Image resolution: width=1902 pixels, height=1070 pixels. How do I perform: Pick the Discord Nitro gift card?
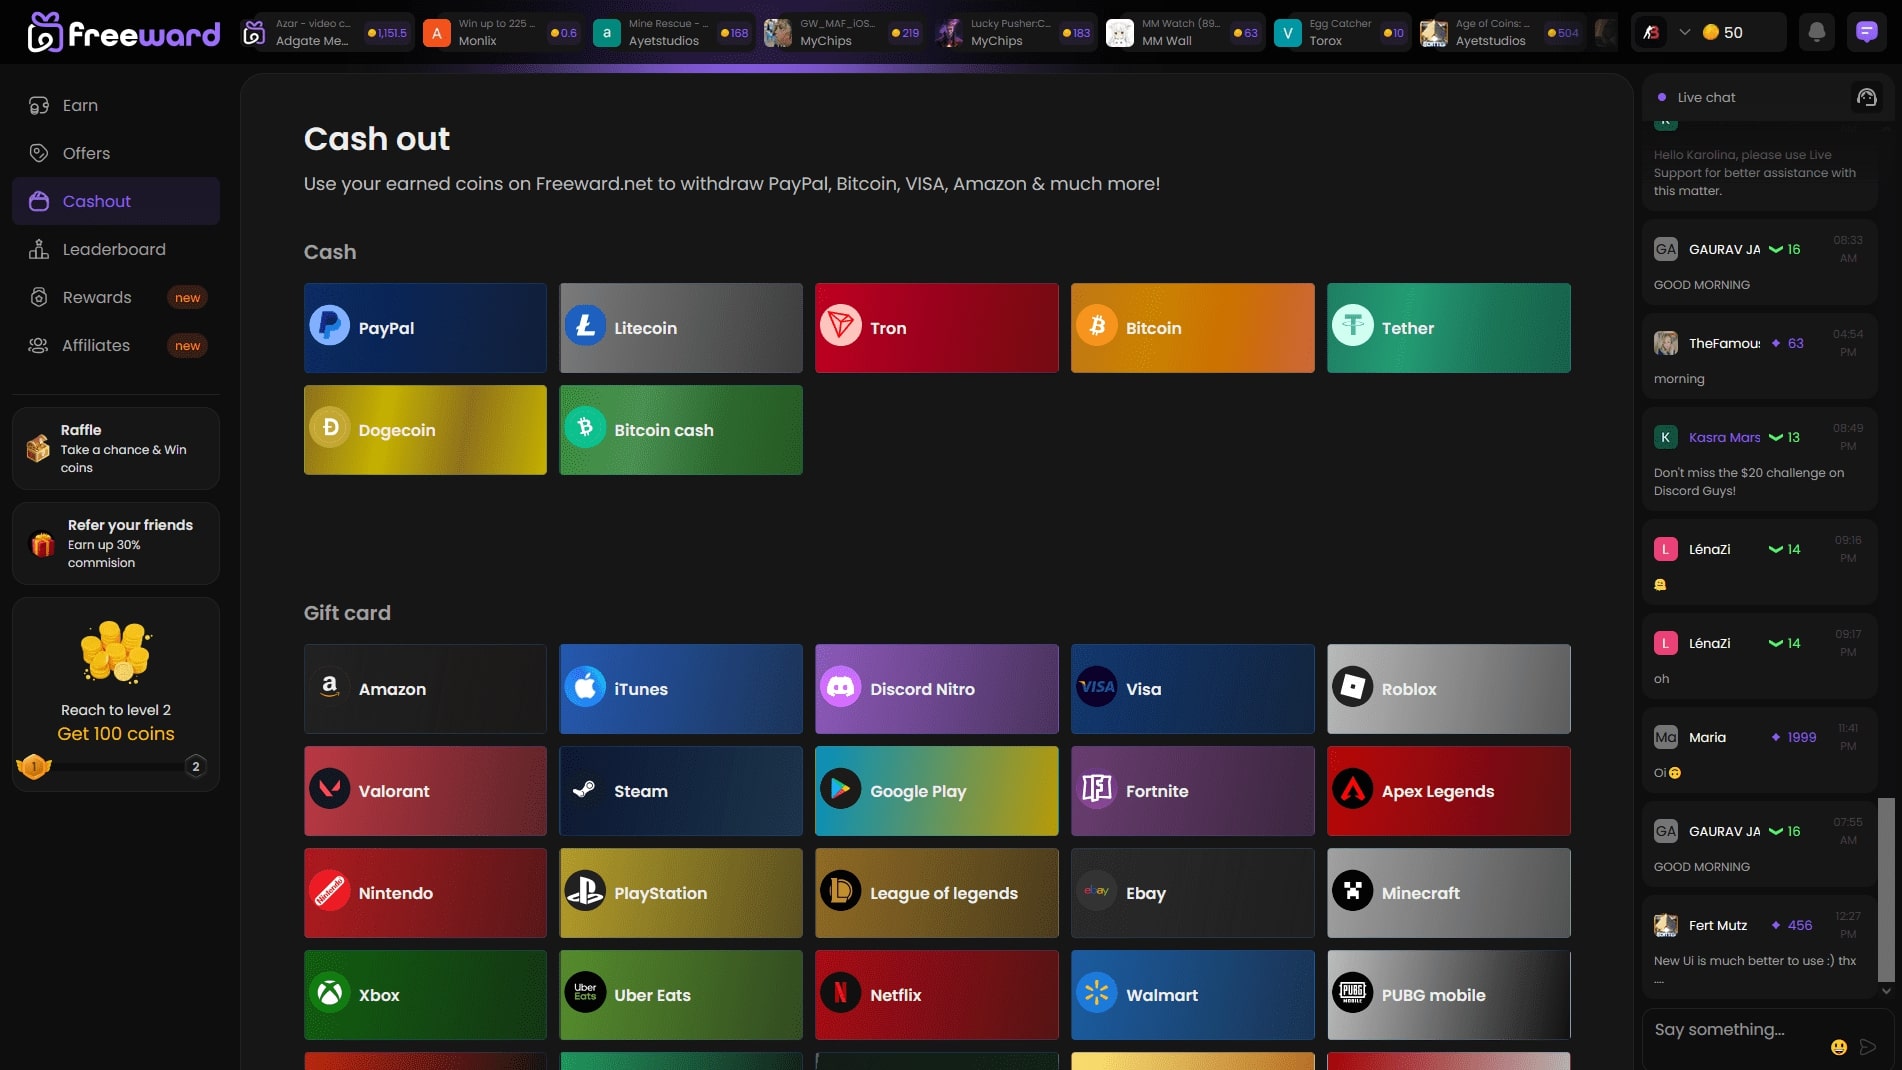pyautogui.click(x=936, y=689)
